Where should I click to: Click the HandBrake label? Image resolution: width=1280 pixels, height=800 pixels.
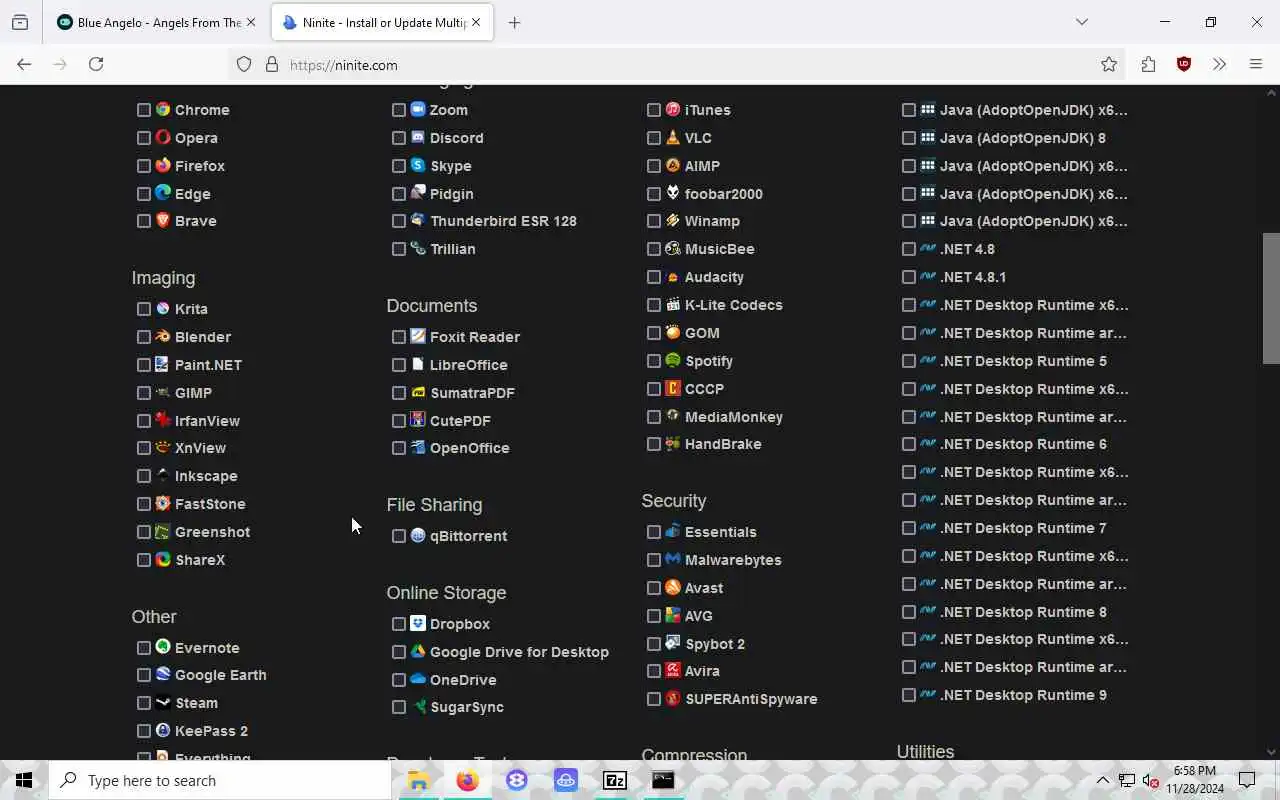click(723, 444)
